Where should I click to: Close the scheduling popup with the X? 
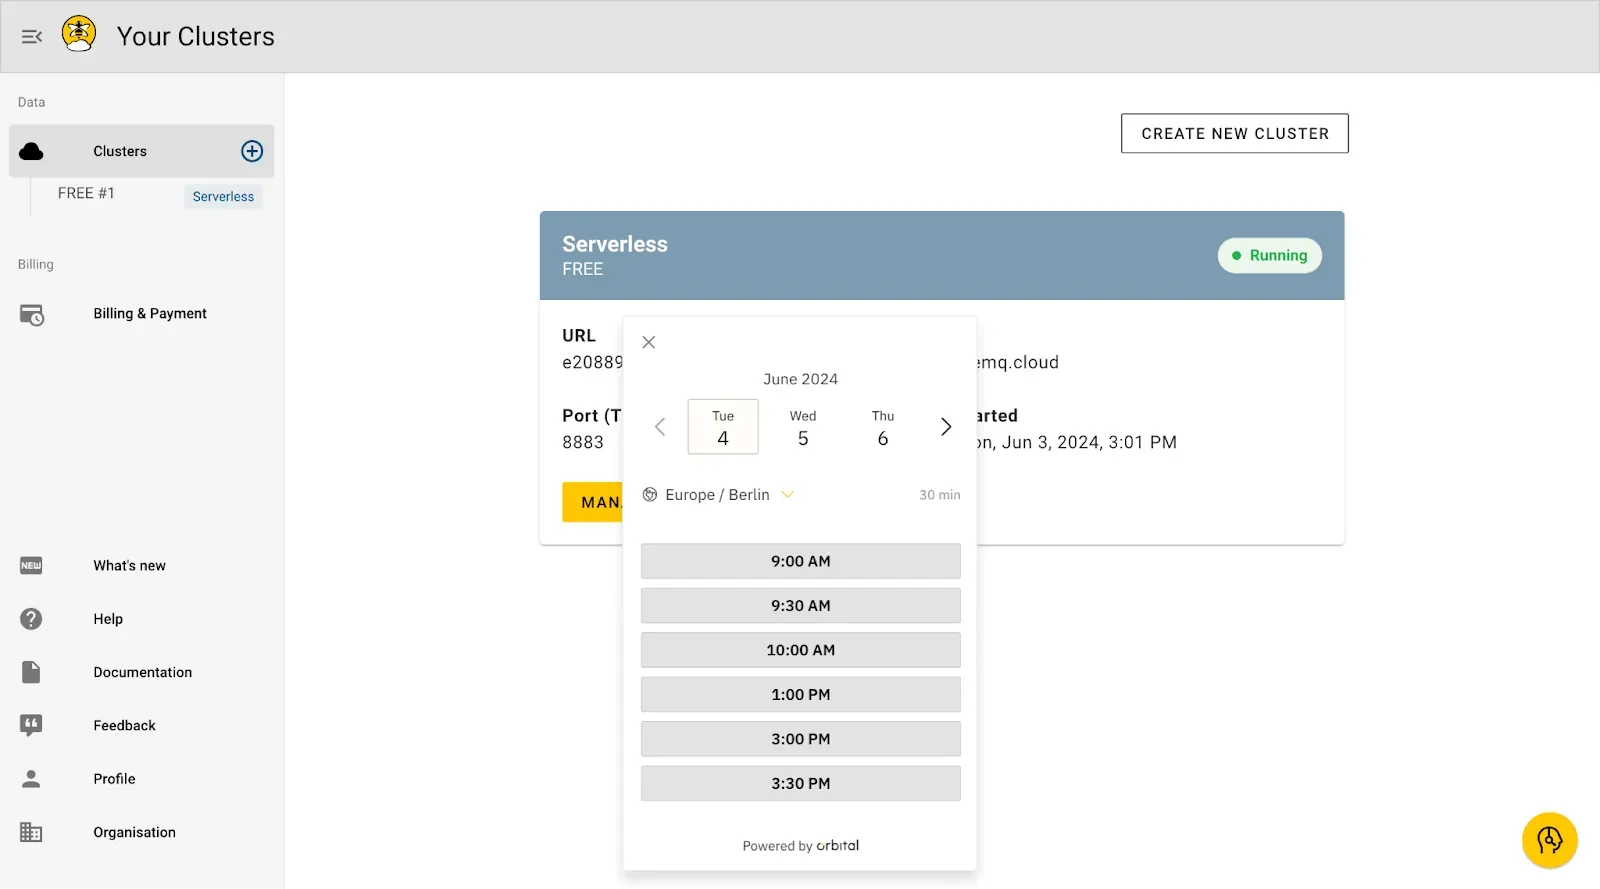tap(649, 342)
